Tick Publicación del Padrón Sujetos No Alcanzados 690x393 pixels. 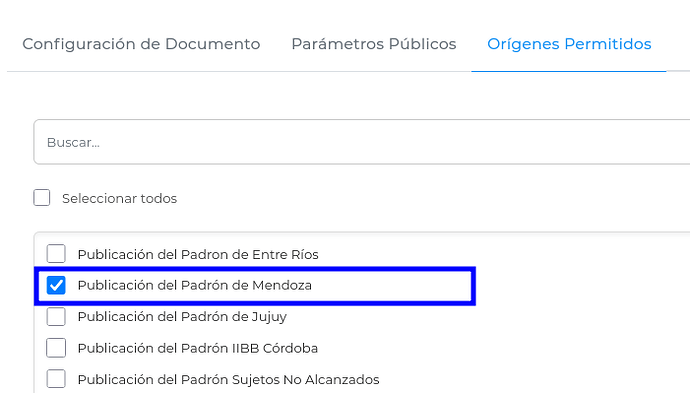pyautogui.click(x=56, y=379)
